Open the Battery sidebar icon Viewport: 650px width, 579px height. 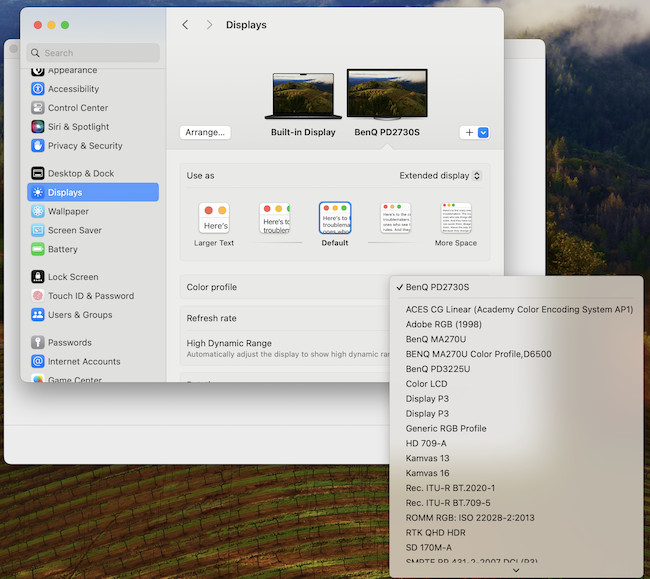(x=38, y=249)
